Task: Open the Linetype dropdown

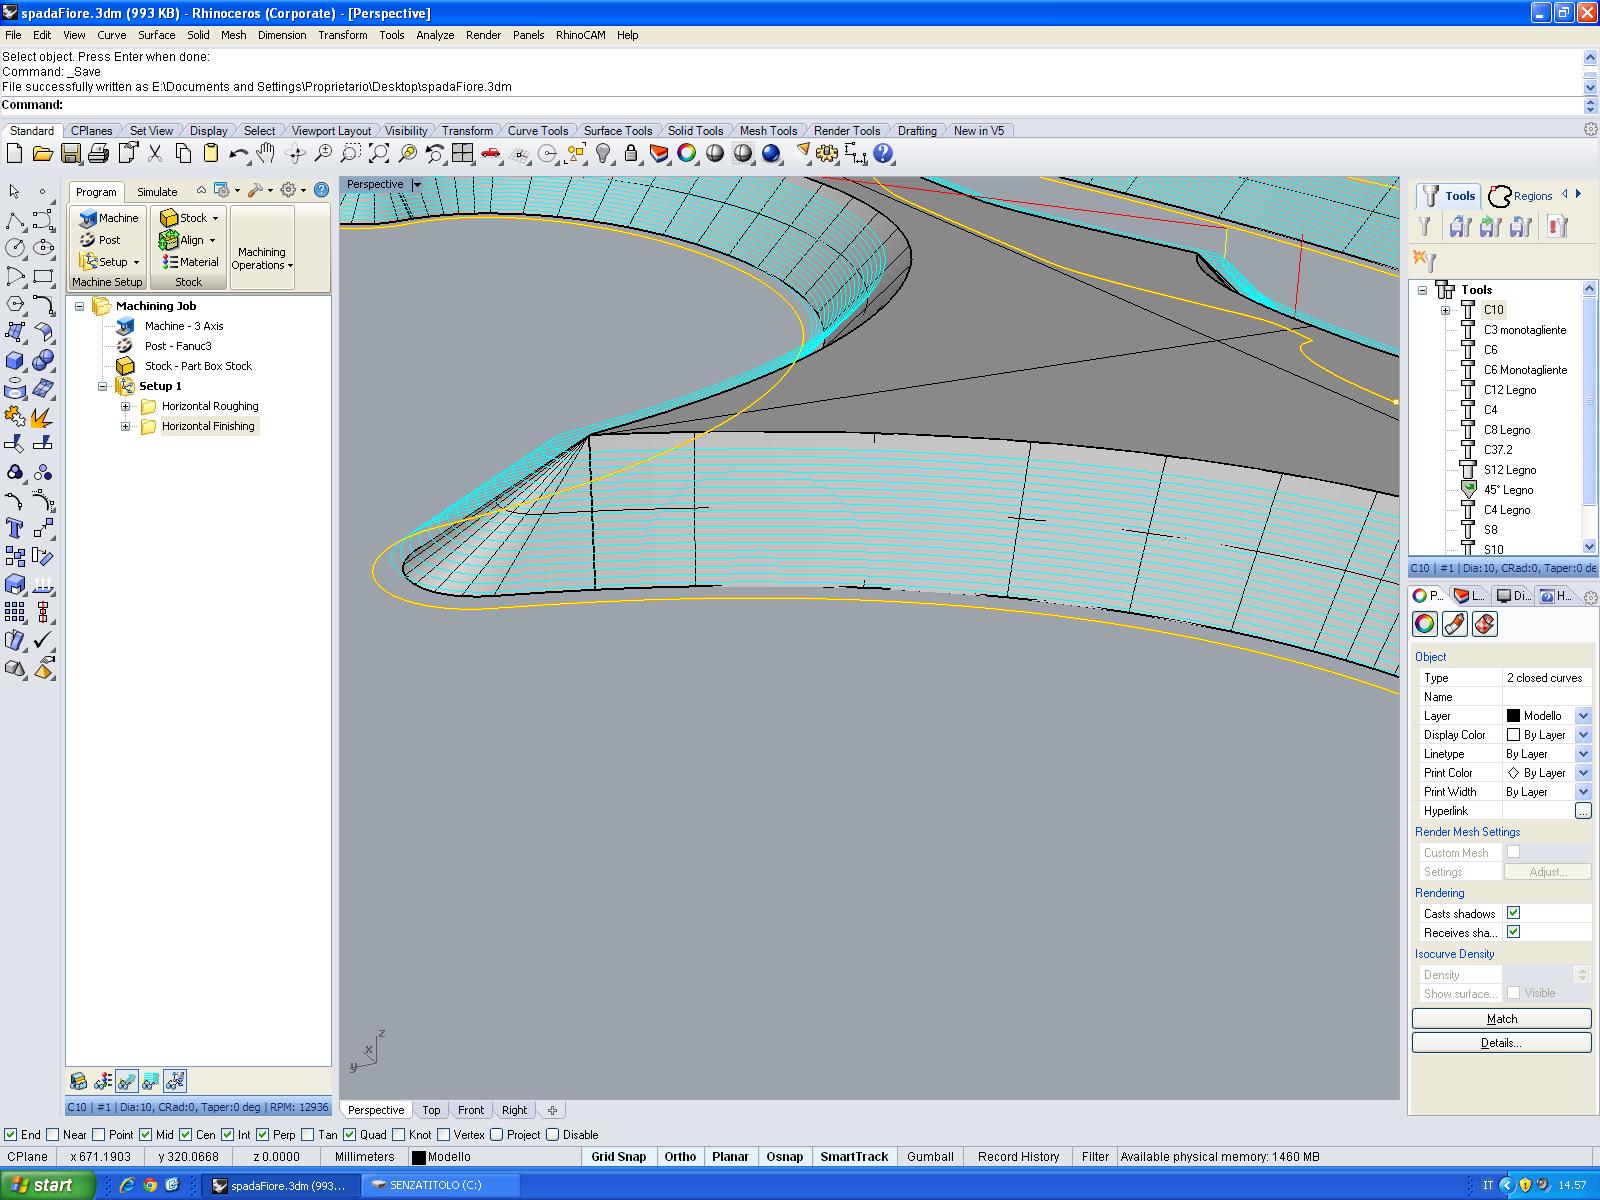Action: point(1583,754)
